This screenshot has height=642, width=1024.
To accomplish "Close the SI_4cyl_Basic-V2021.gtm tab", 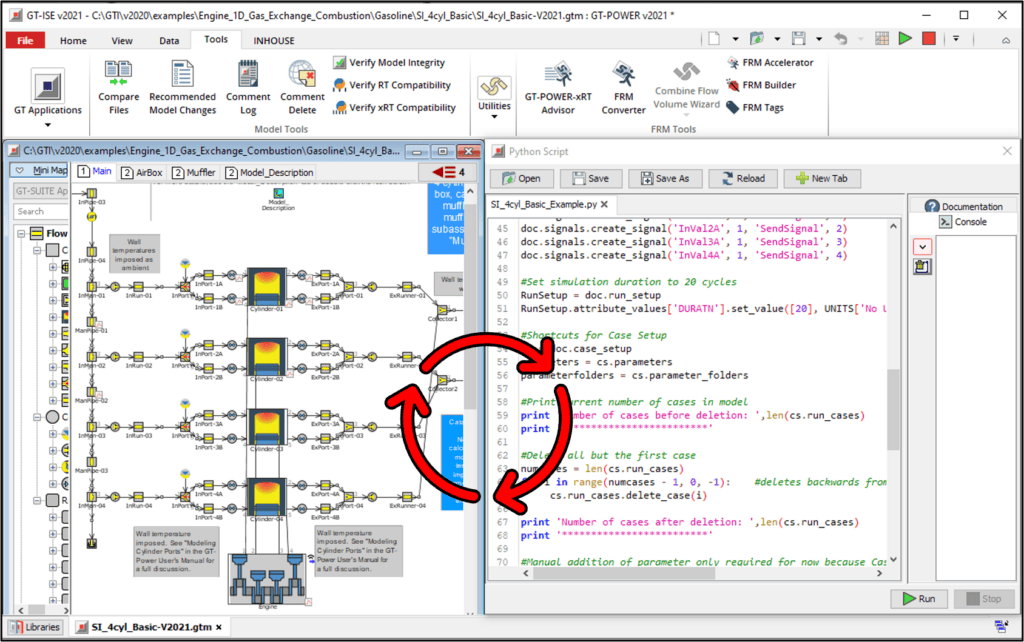I will [x=219, y=627].
